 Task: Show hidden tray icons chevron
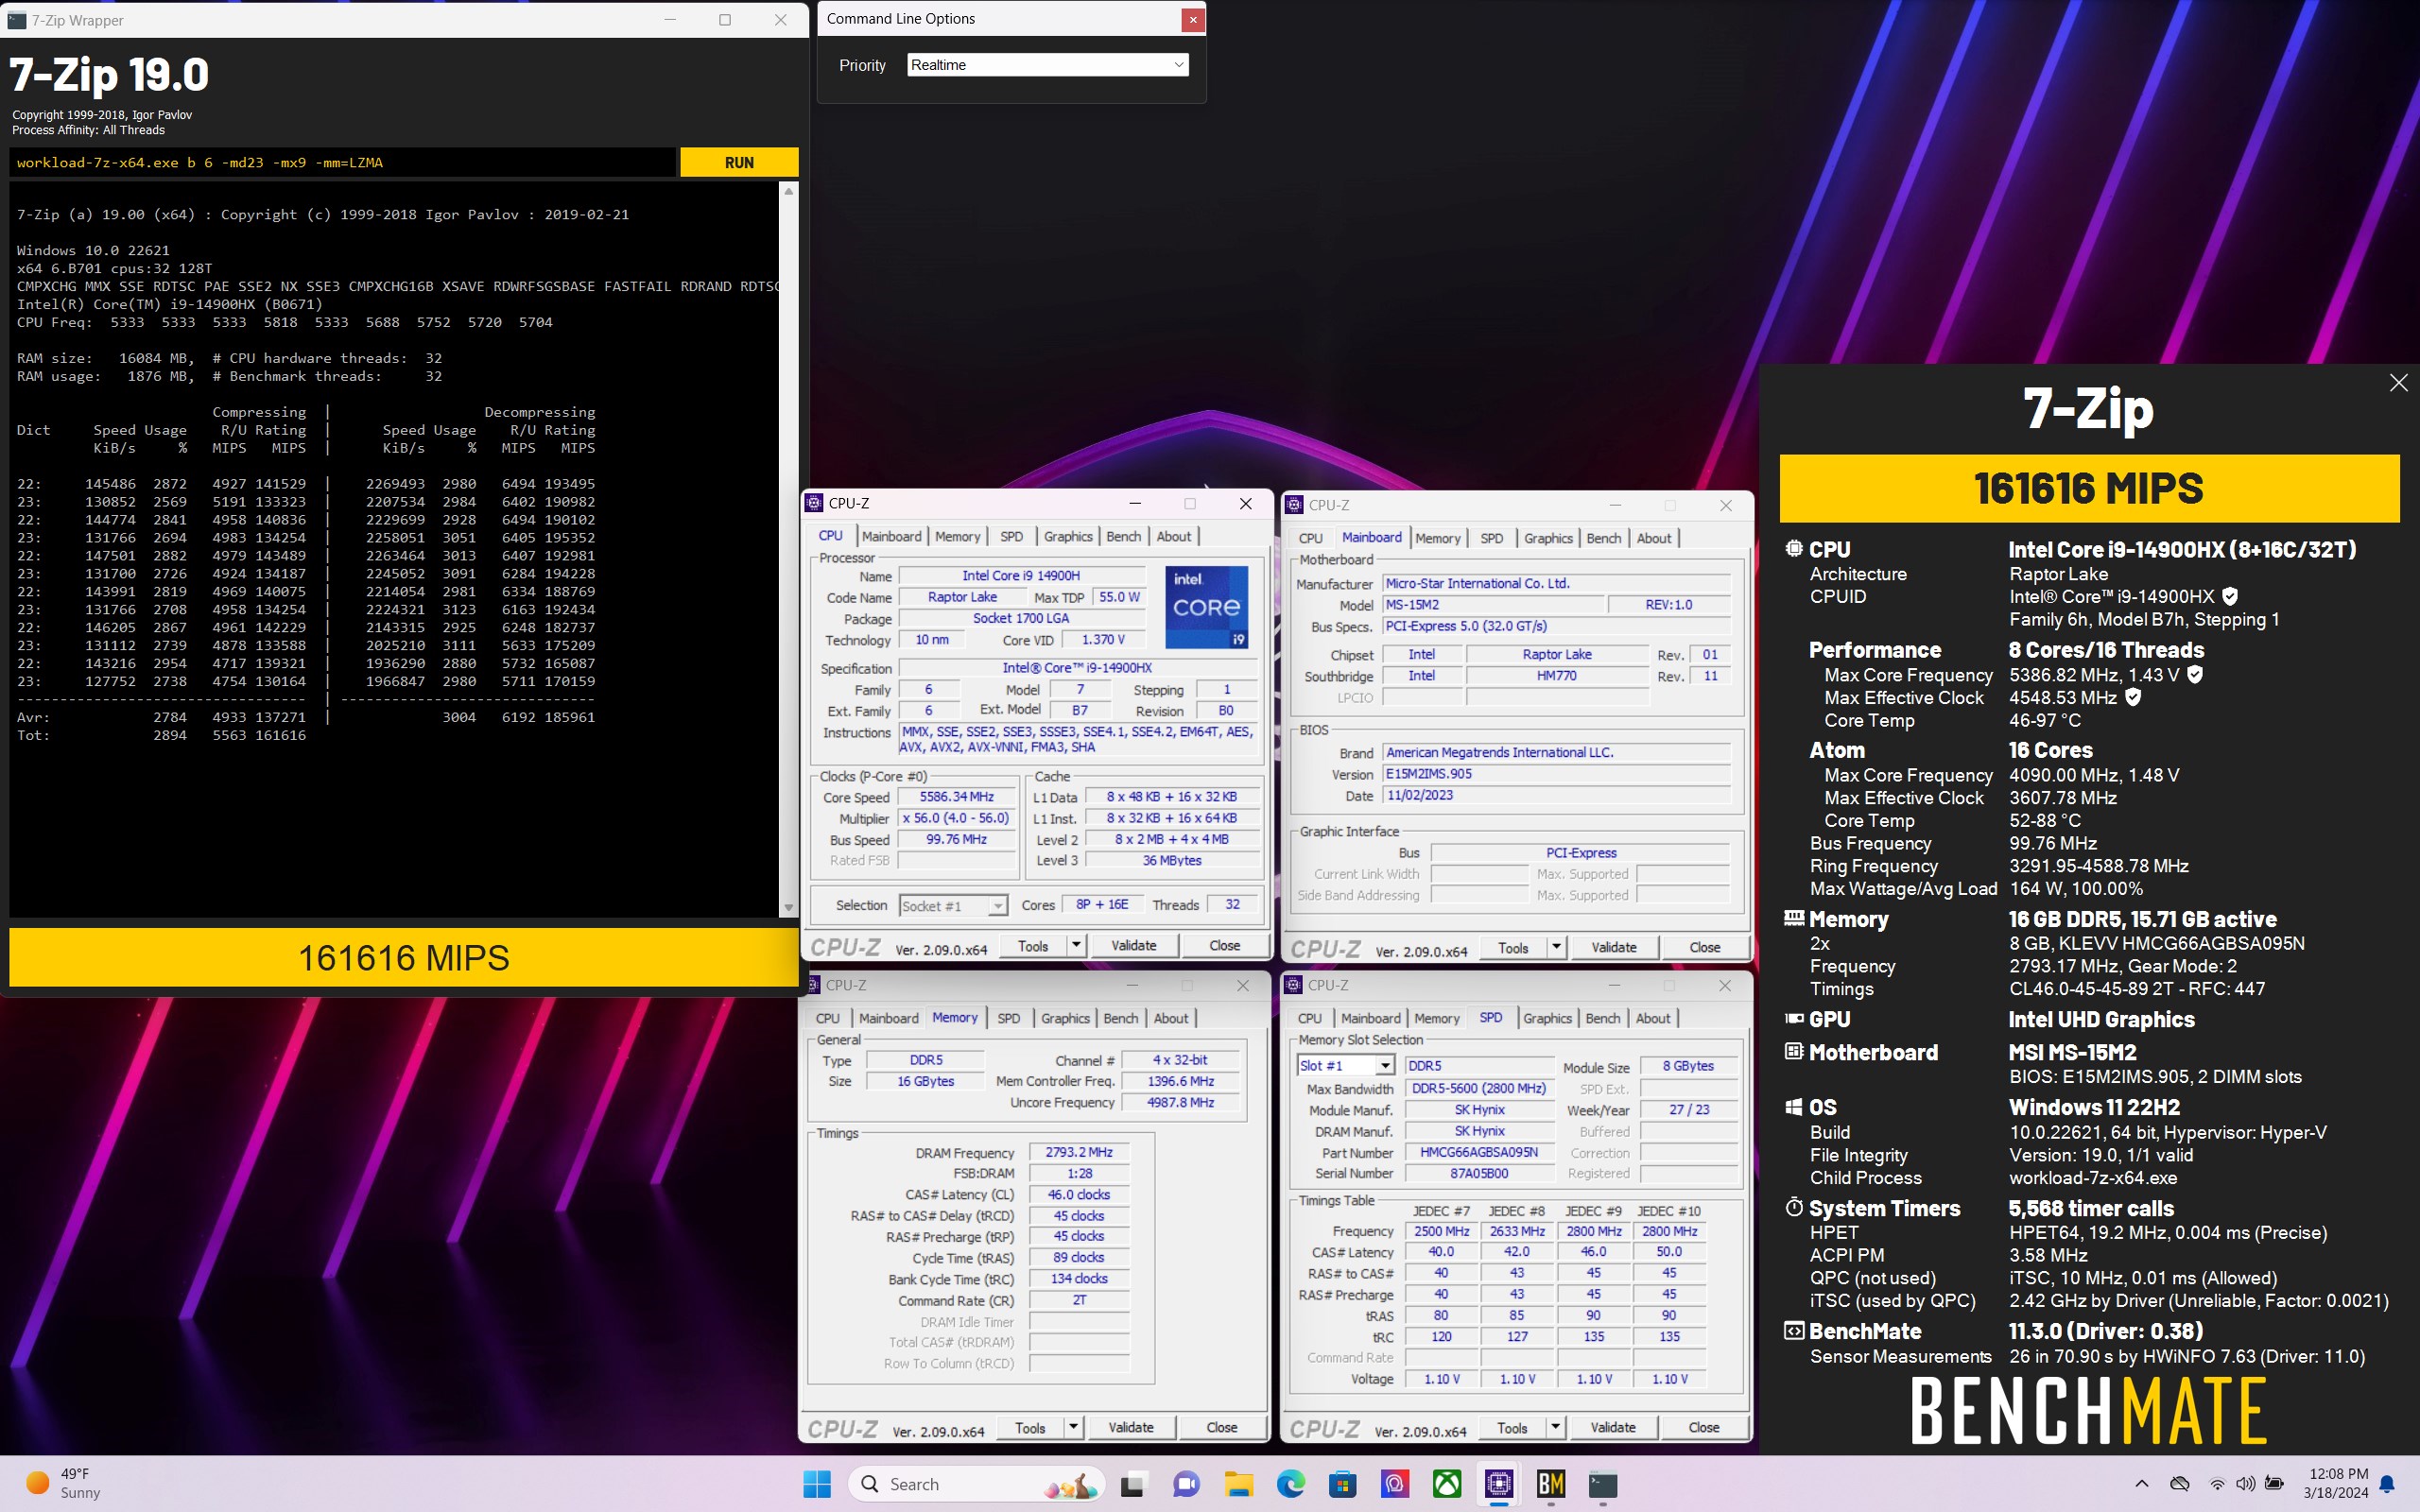(2141, 1484)
